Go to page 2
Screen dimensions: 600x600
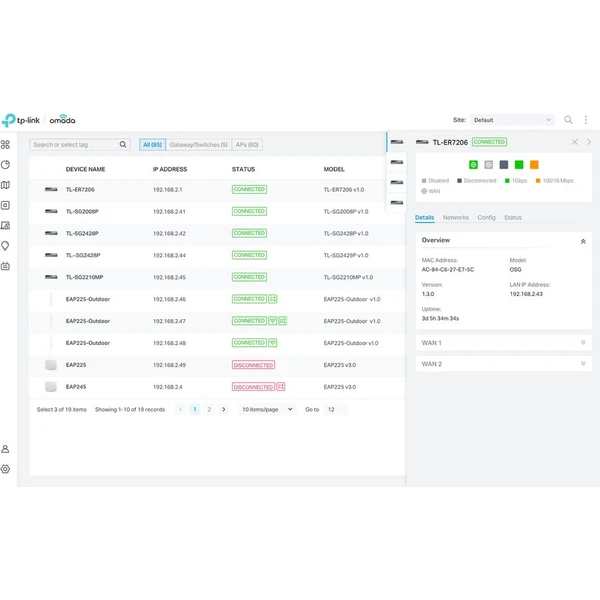(x=209, y=409)
